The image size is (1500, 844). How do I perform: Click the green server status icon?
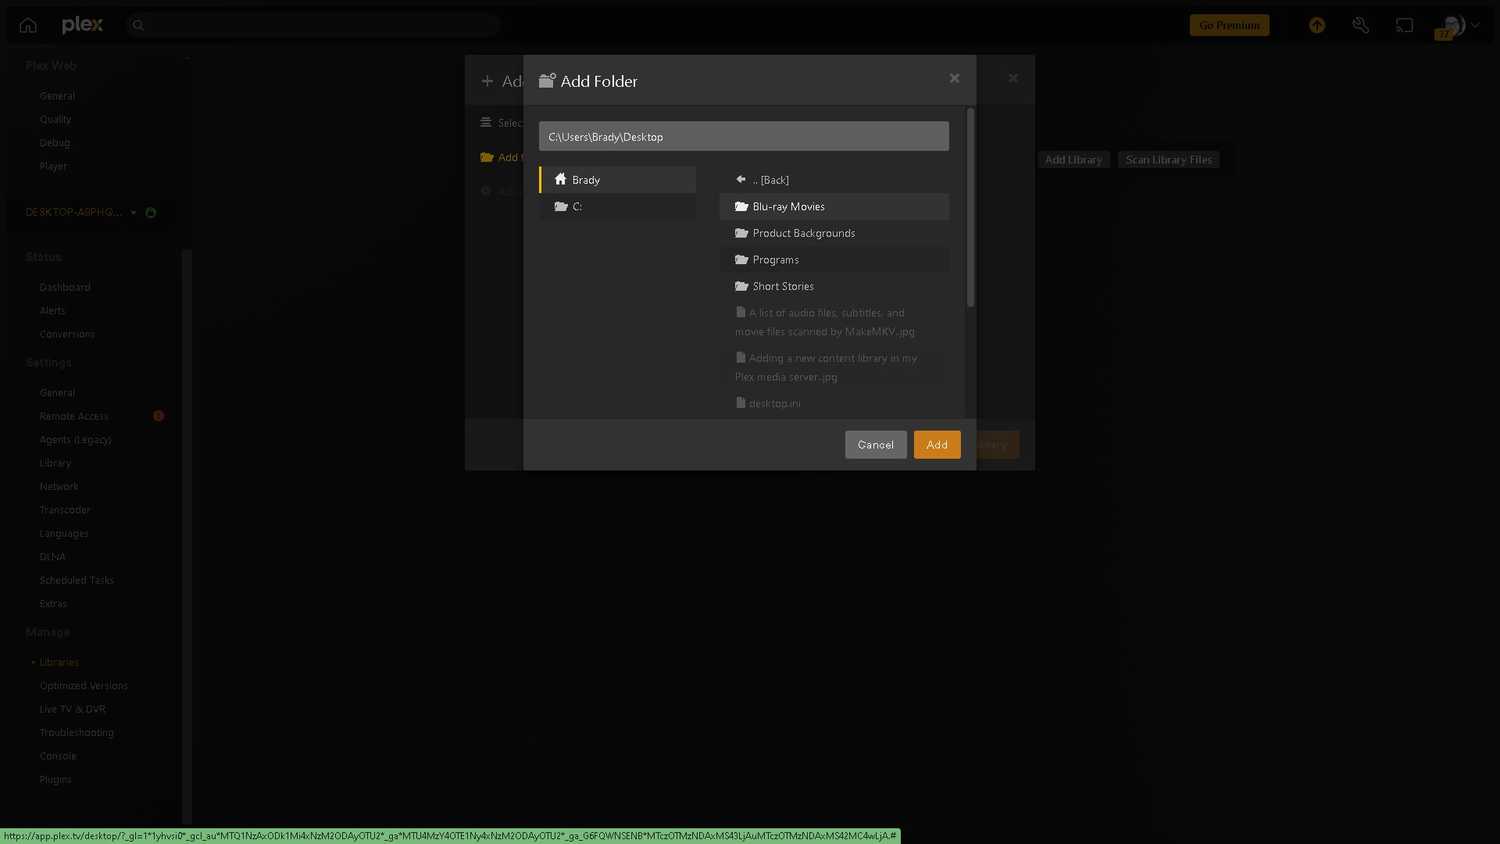[151, 212]
